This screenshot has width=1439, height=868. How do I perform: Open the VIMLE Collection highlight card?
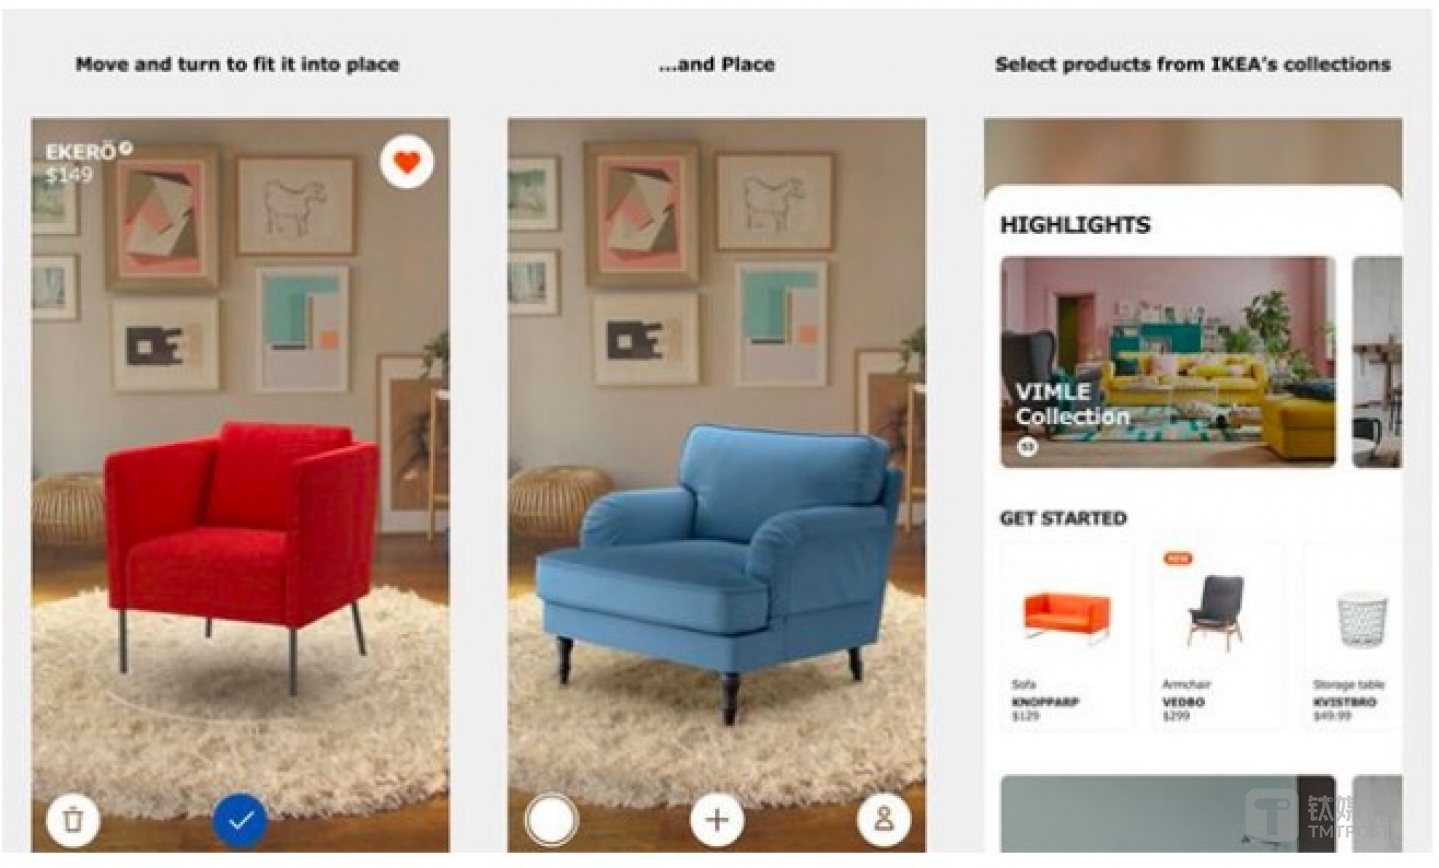(x=1168, y=362)
